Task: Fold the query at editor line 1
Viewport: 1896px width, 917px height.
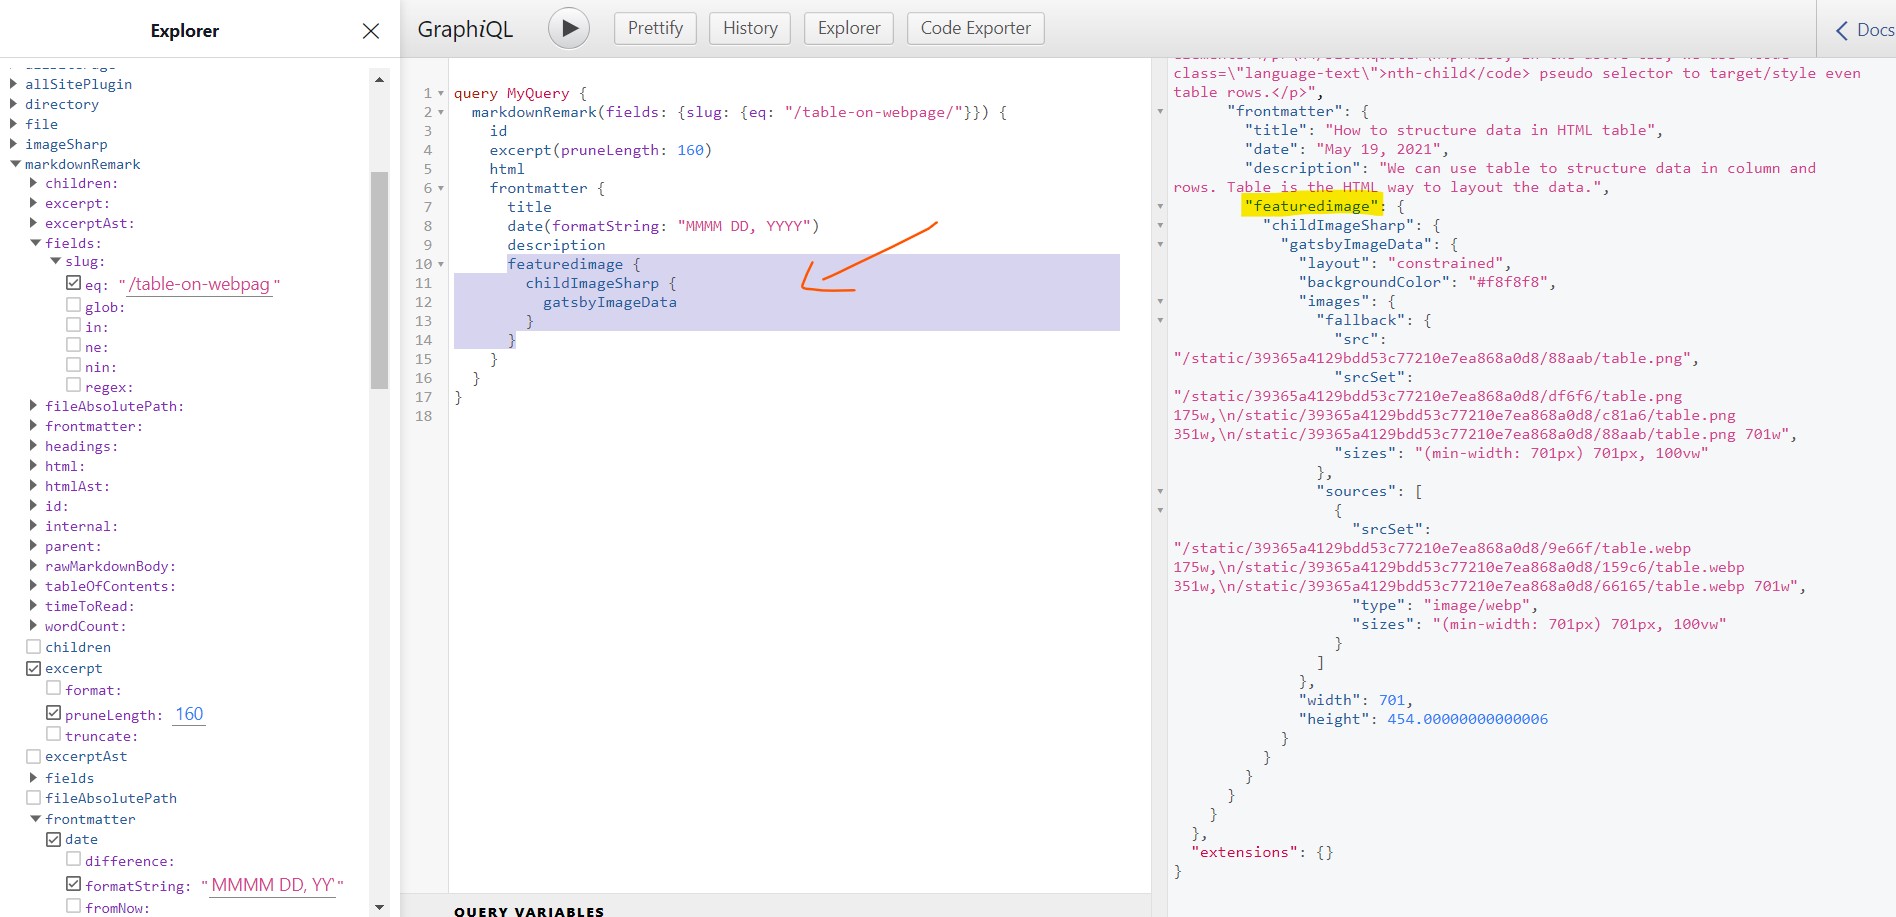Action: pyautogui.click(x=441, y=93)
